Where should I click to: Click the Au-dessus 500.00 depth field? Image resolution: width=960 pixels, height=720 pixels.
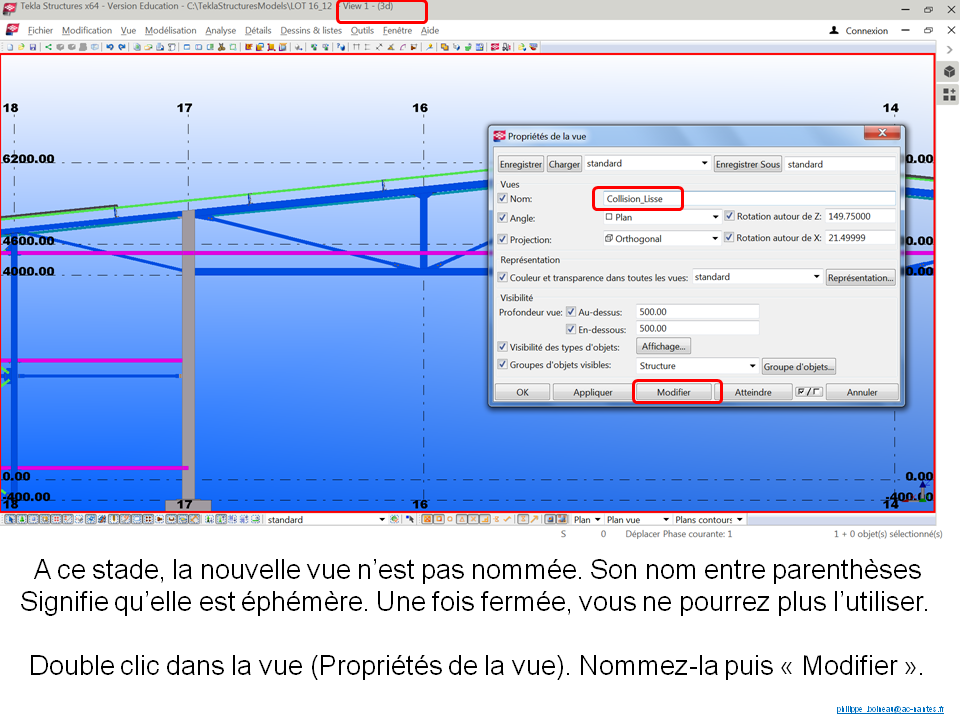697,312
